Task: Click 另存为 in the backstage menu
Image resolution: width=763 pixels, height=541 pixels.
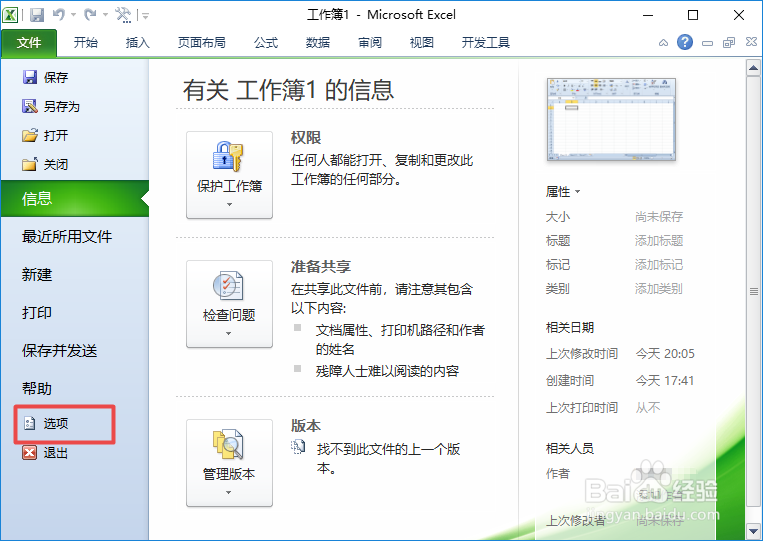Action: click(x=51, y=107)
